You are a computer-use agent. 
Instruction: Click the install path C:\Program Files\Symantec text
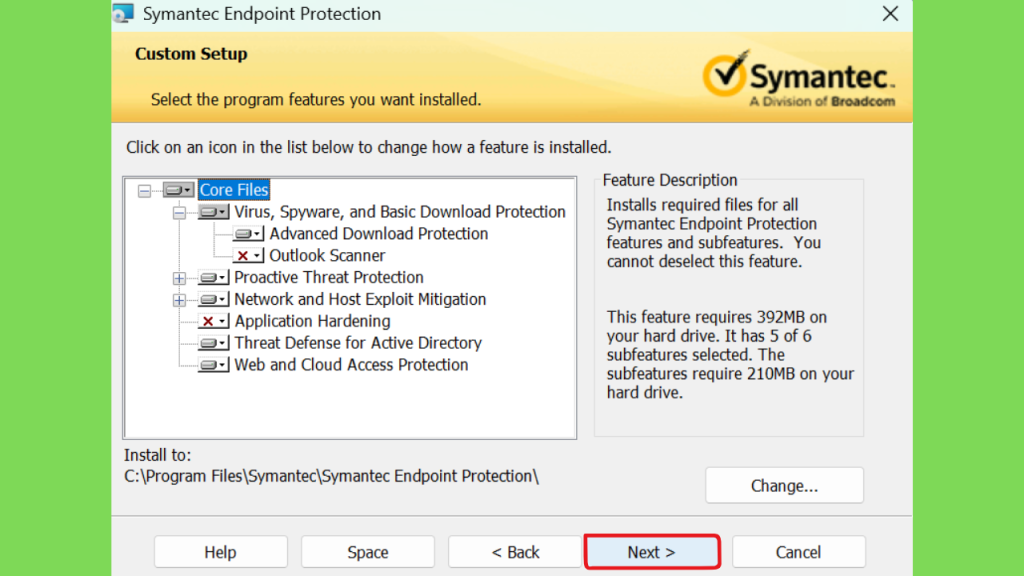[331, 476]
